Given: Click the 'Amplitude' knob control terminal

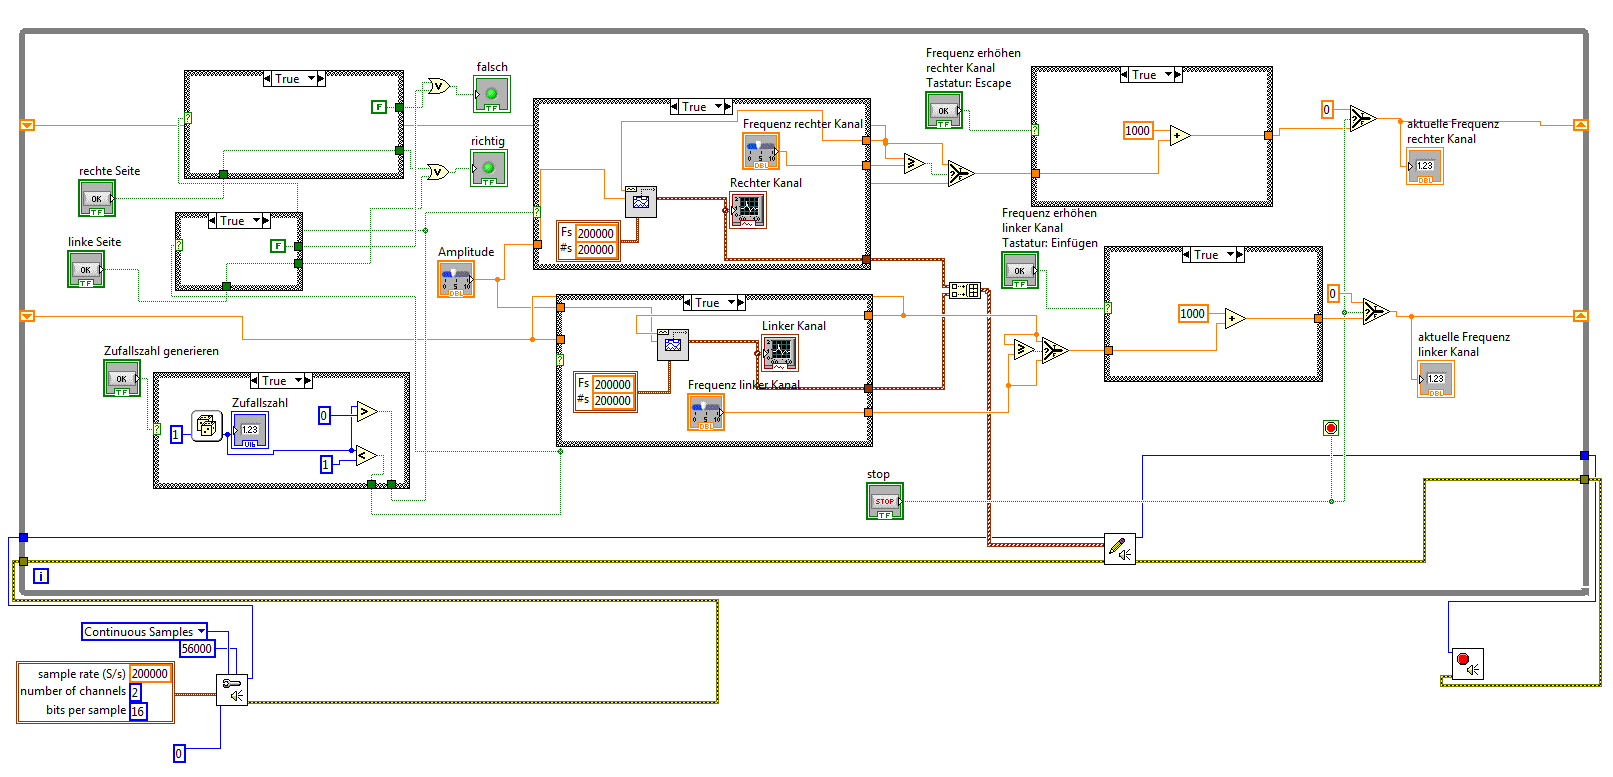Looking at the screenshot, I should (x=456, y=279).
